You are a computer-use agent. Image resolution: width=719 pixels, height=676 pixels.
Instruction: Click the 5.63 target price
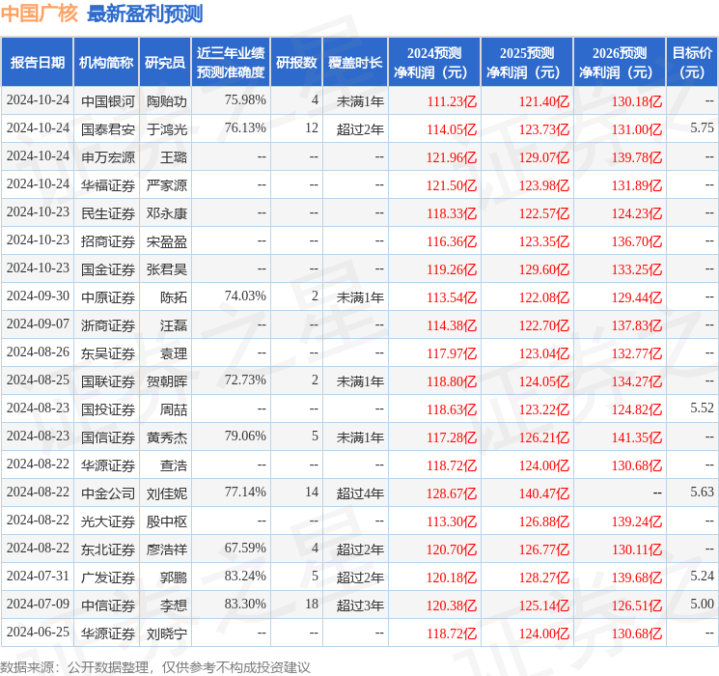pos(702,491)
